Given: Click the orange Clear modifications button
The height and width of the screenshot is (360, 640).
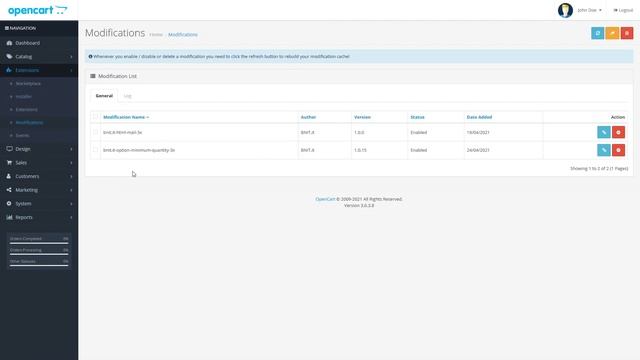Looking at the screenshot, I should coord(612,33).
